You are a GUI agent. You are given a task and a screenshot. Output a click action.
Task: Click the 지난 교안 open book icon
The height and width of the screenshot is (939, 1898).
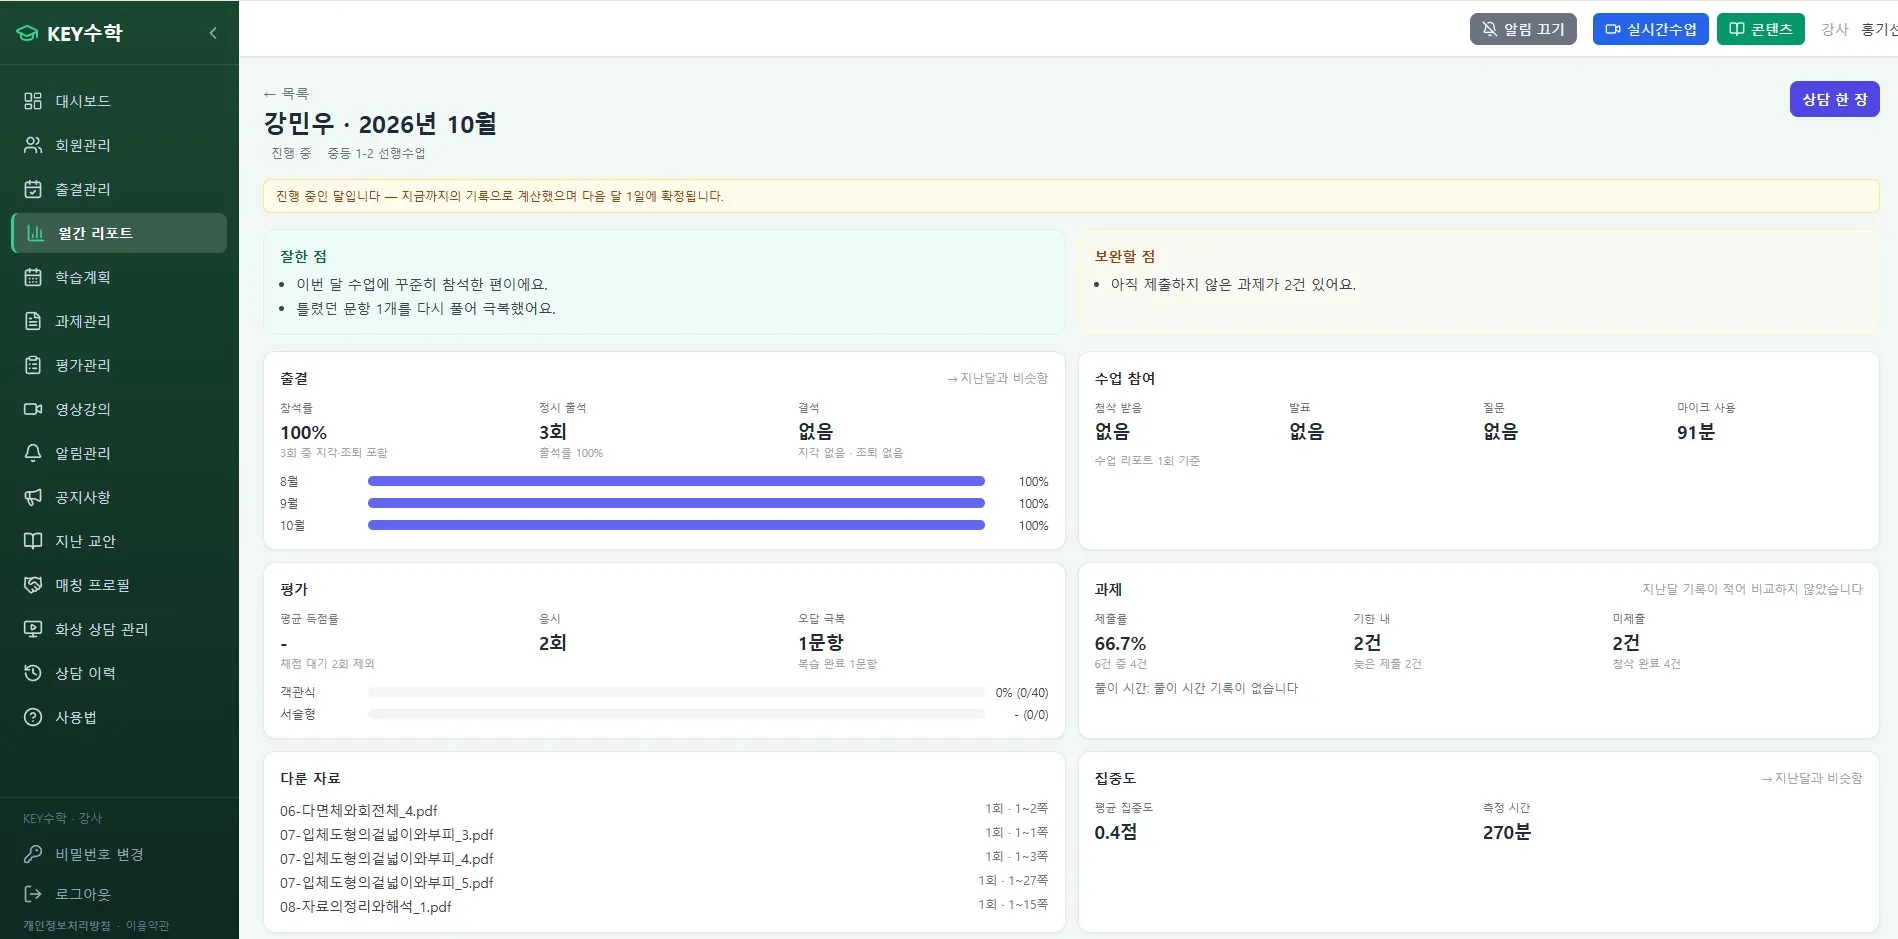point(33,541)
